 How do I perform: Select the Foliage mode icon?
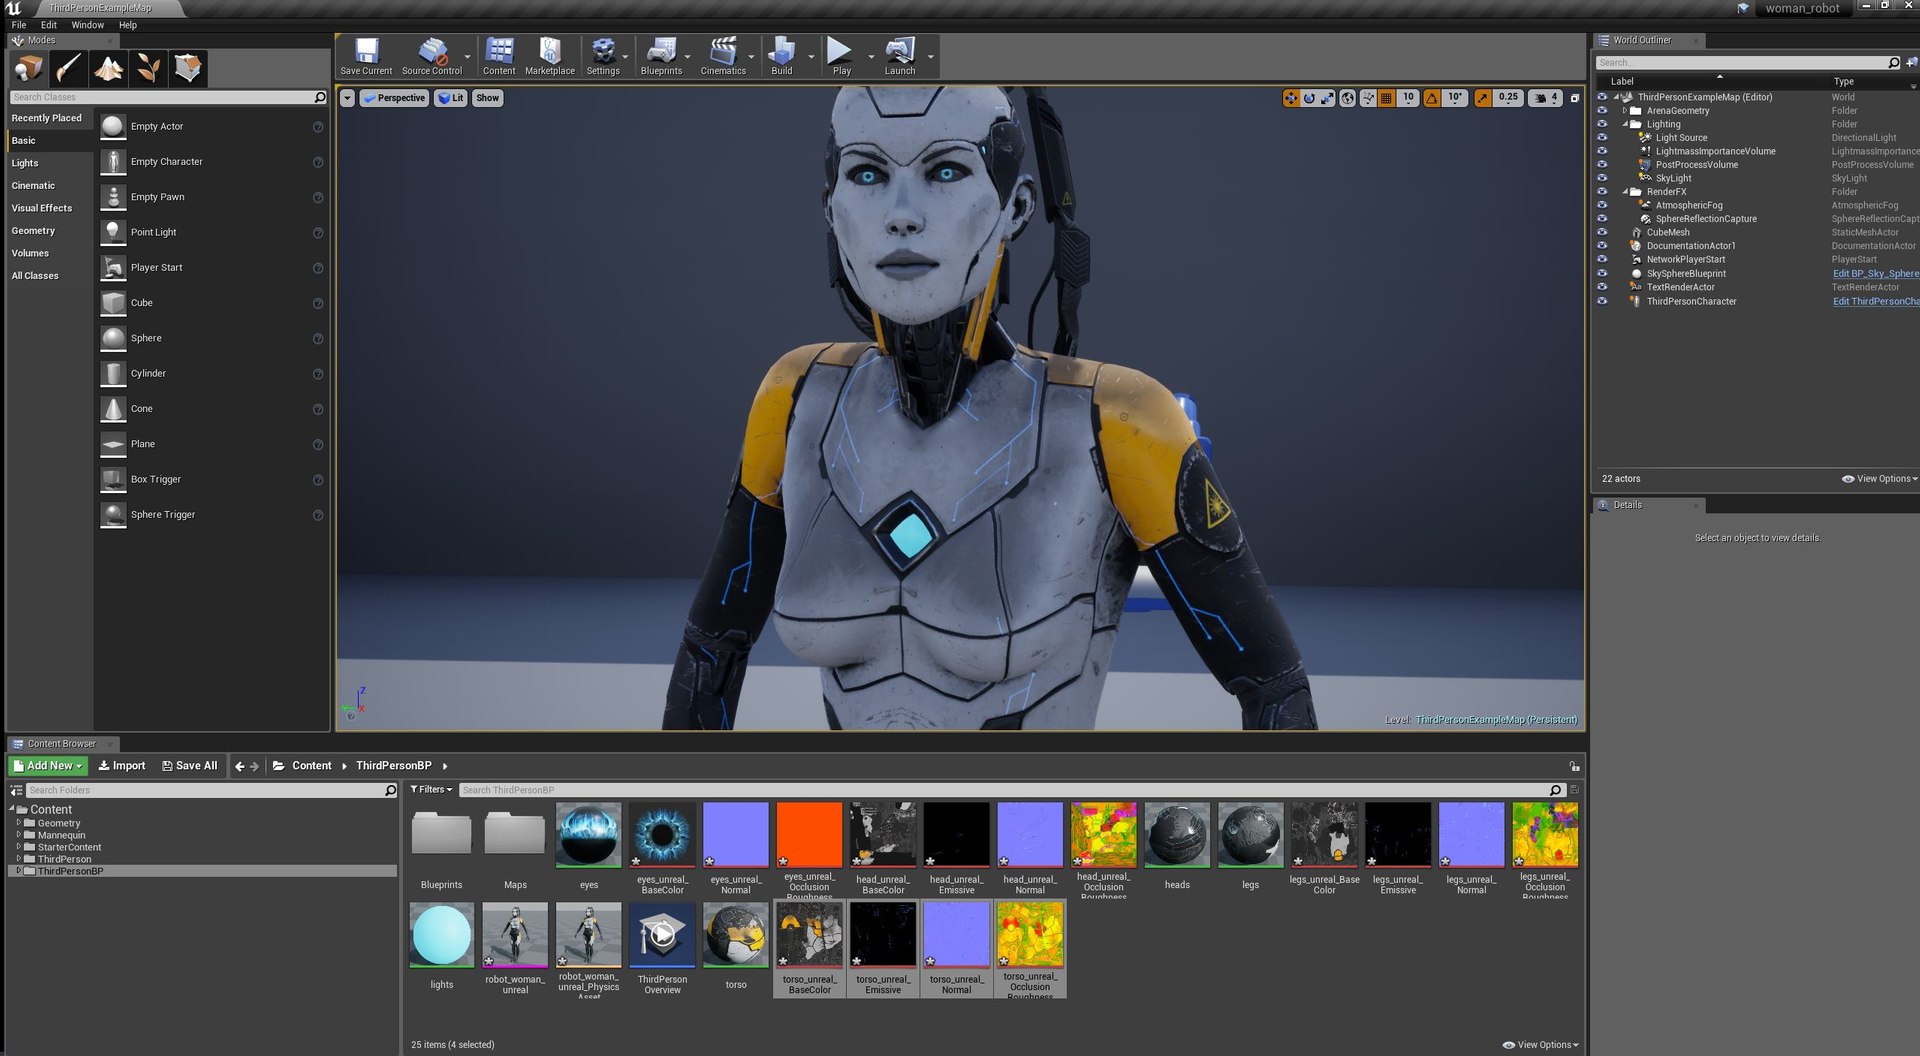click(x=148, y=68)
